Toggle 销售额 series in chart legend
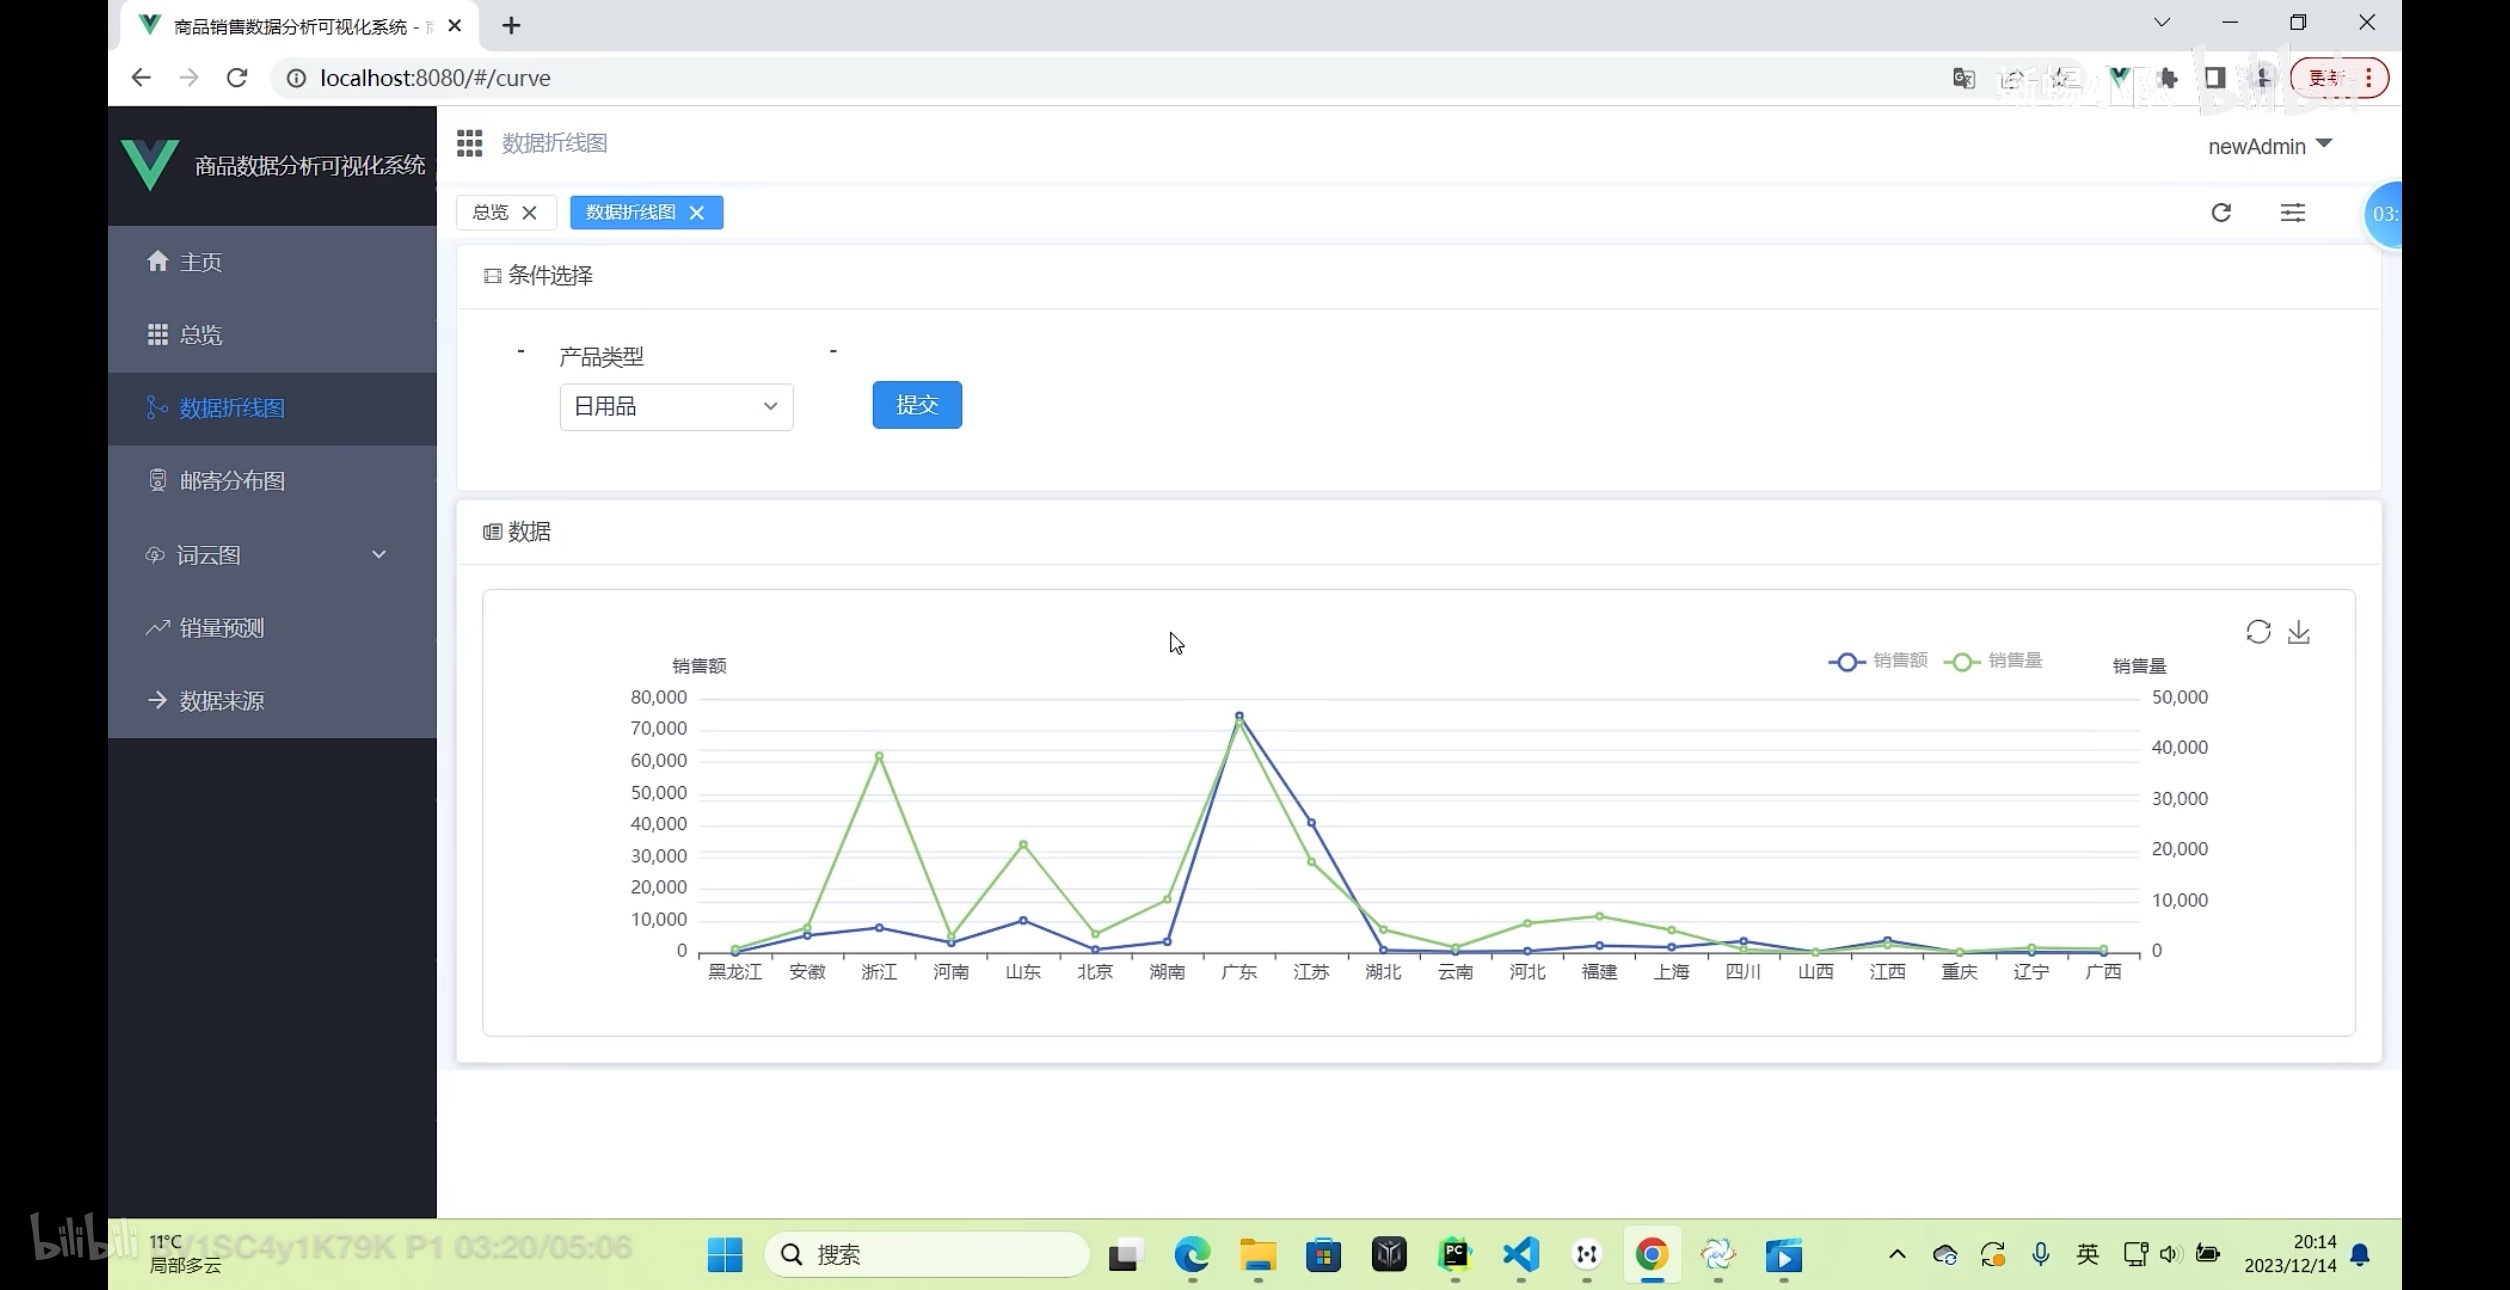 [x=1878, y=661]
